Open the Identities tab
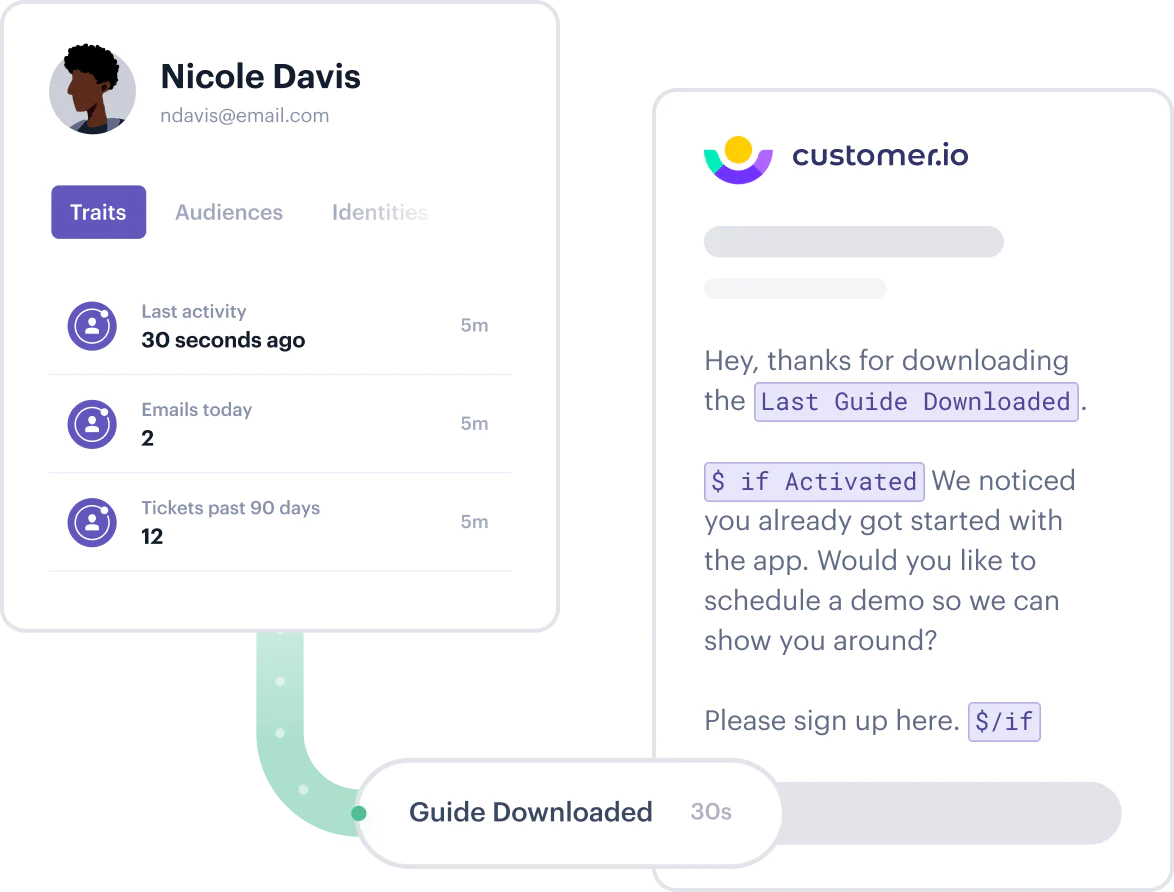 point(379,212)
